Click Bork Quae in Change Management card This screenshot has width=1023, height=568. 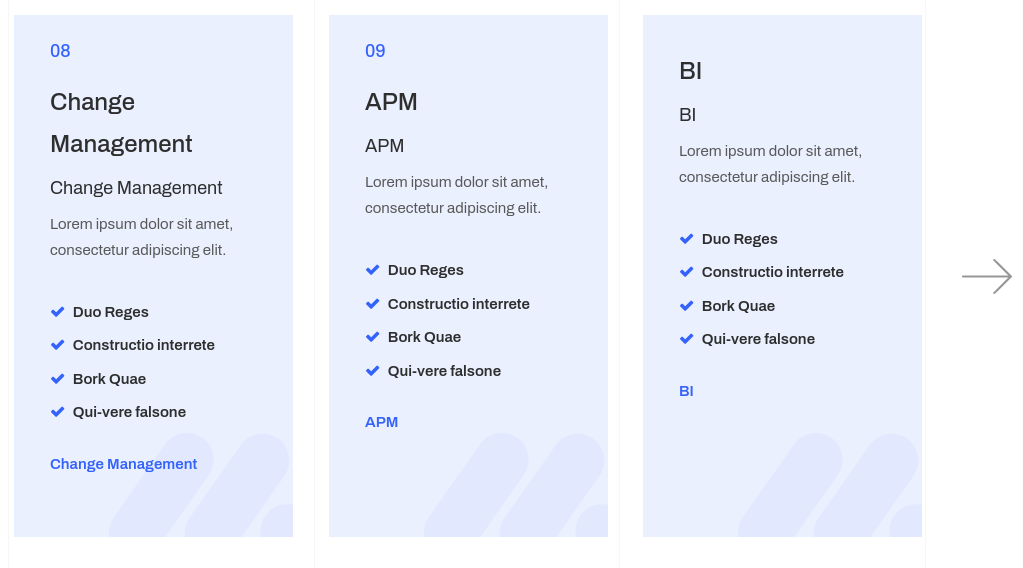[109, 379]
